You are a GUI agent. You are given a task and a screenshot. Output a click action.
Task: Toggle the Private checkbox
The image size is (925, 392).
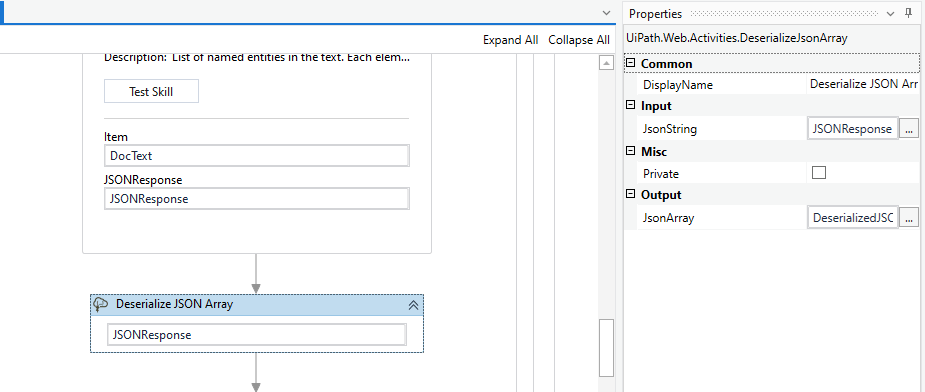(819, 173)
